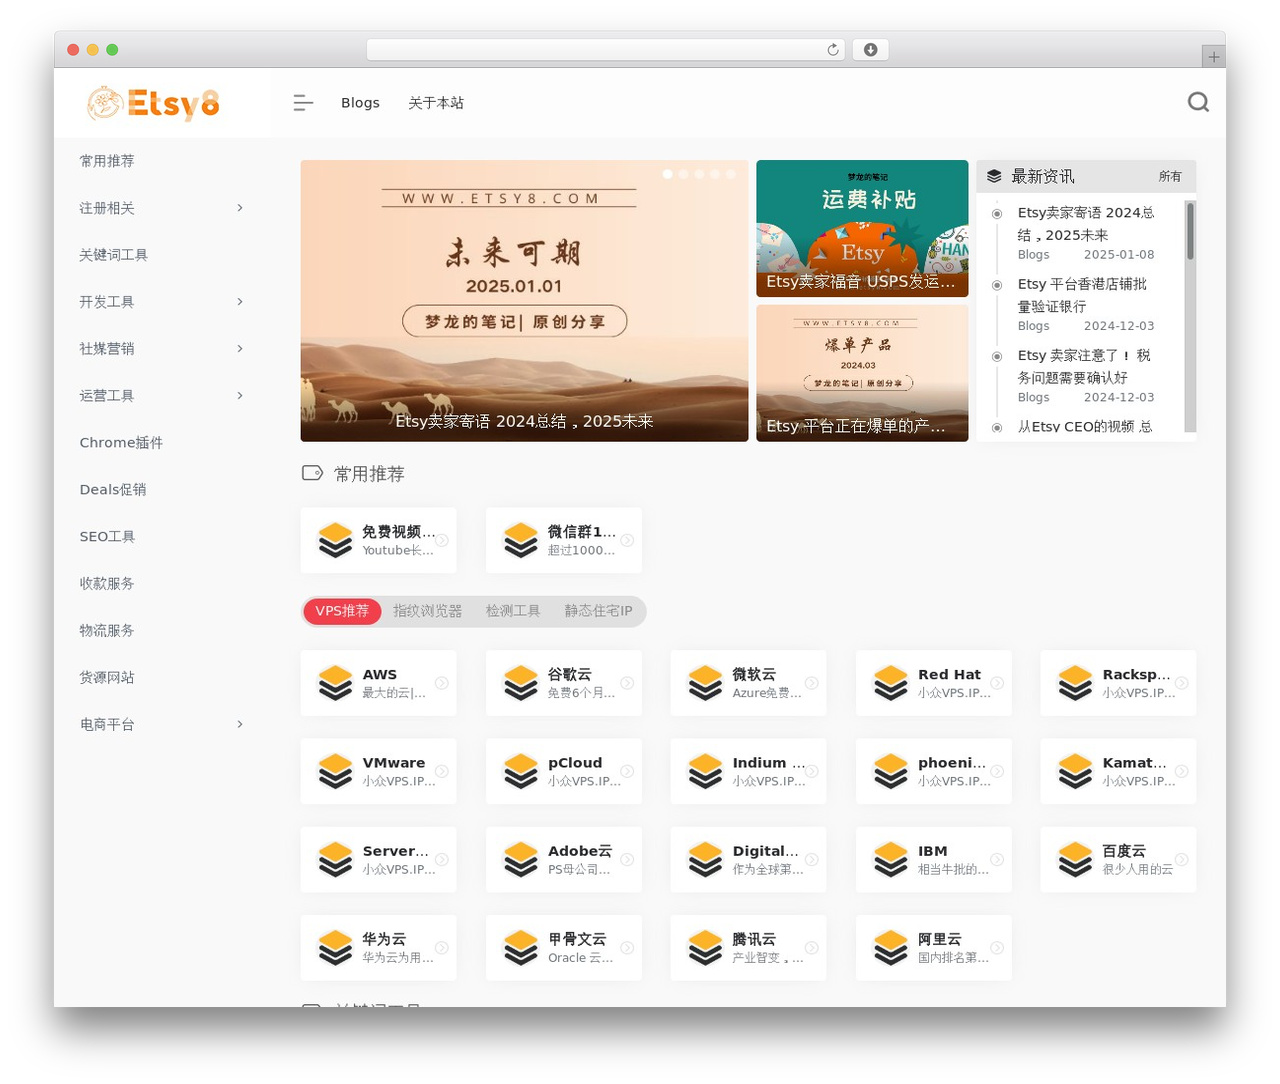1280x1084 pixels.
Task: Open the IBM card icon
Action: tap(891, 859)
